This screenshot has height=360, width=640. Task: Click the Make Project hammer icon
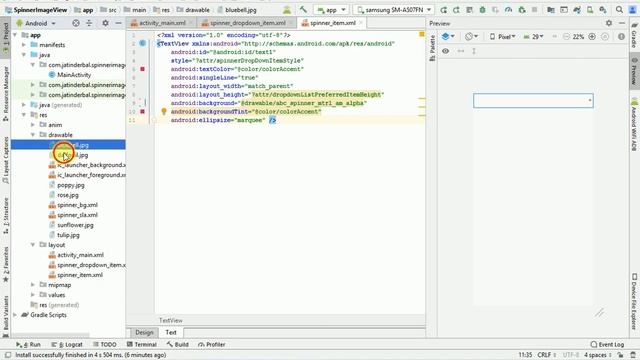(303, 9)
